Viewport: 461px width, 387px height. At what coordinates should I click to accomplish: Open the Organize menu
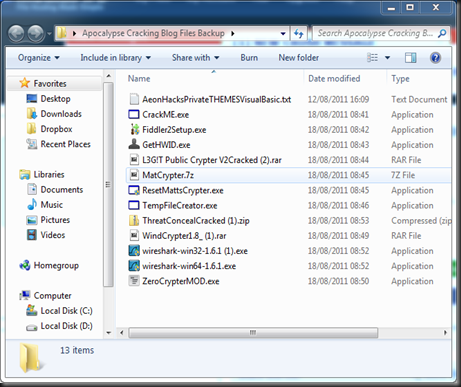(x=39, y=58)
